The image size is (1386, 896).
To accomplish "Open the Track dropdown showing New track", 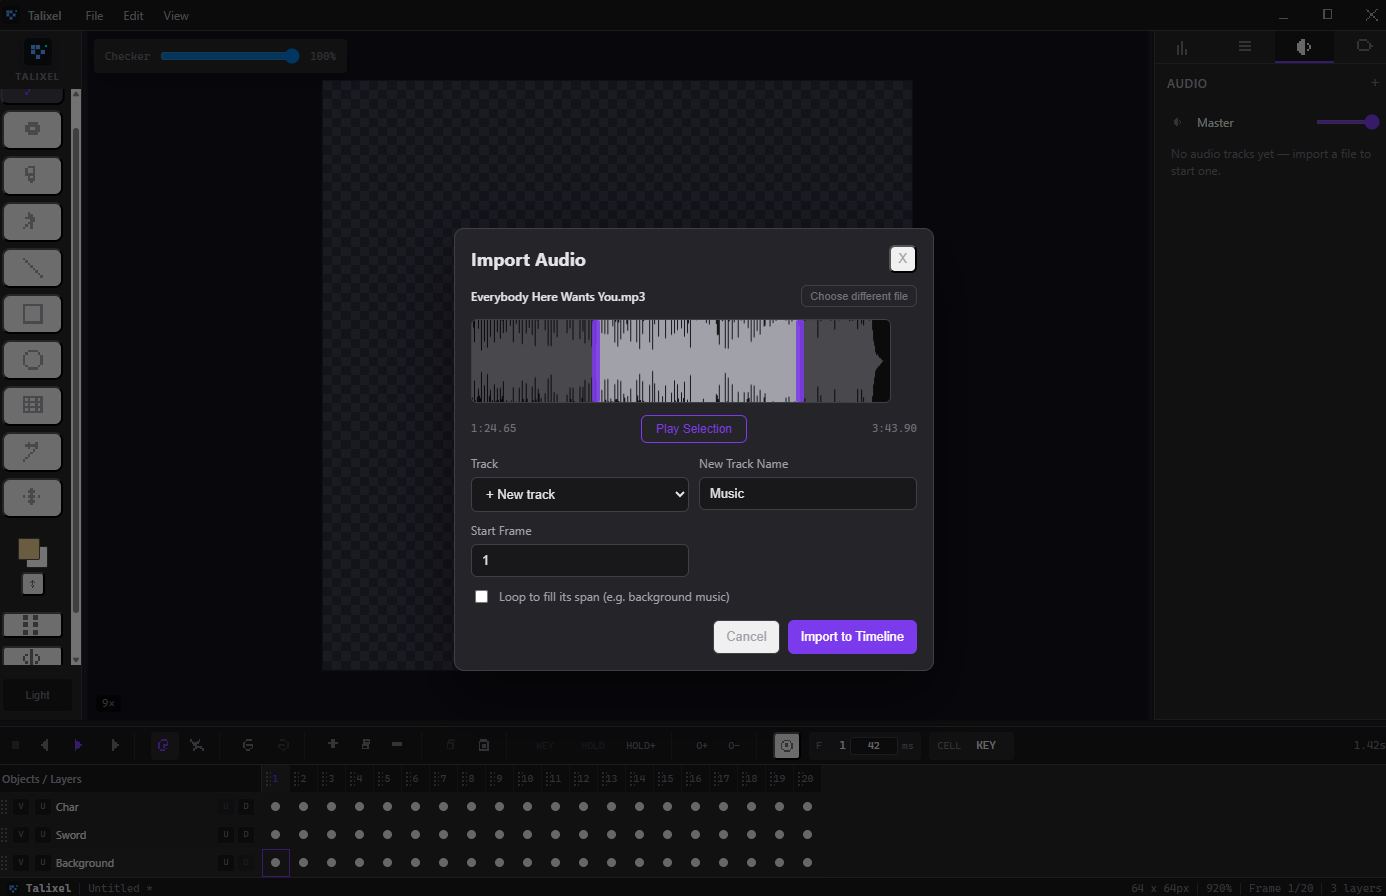I will [x=580, y=494].
